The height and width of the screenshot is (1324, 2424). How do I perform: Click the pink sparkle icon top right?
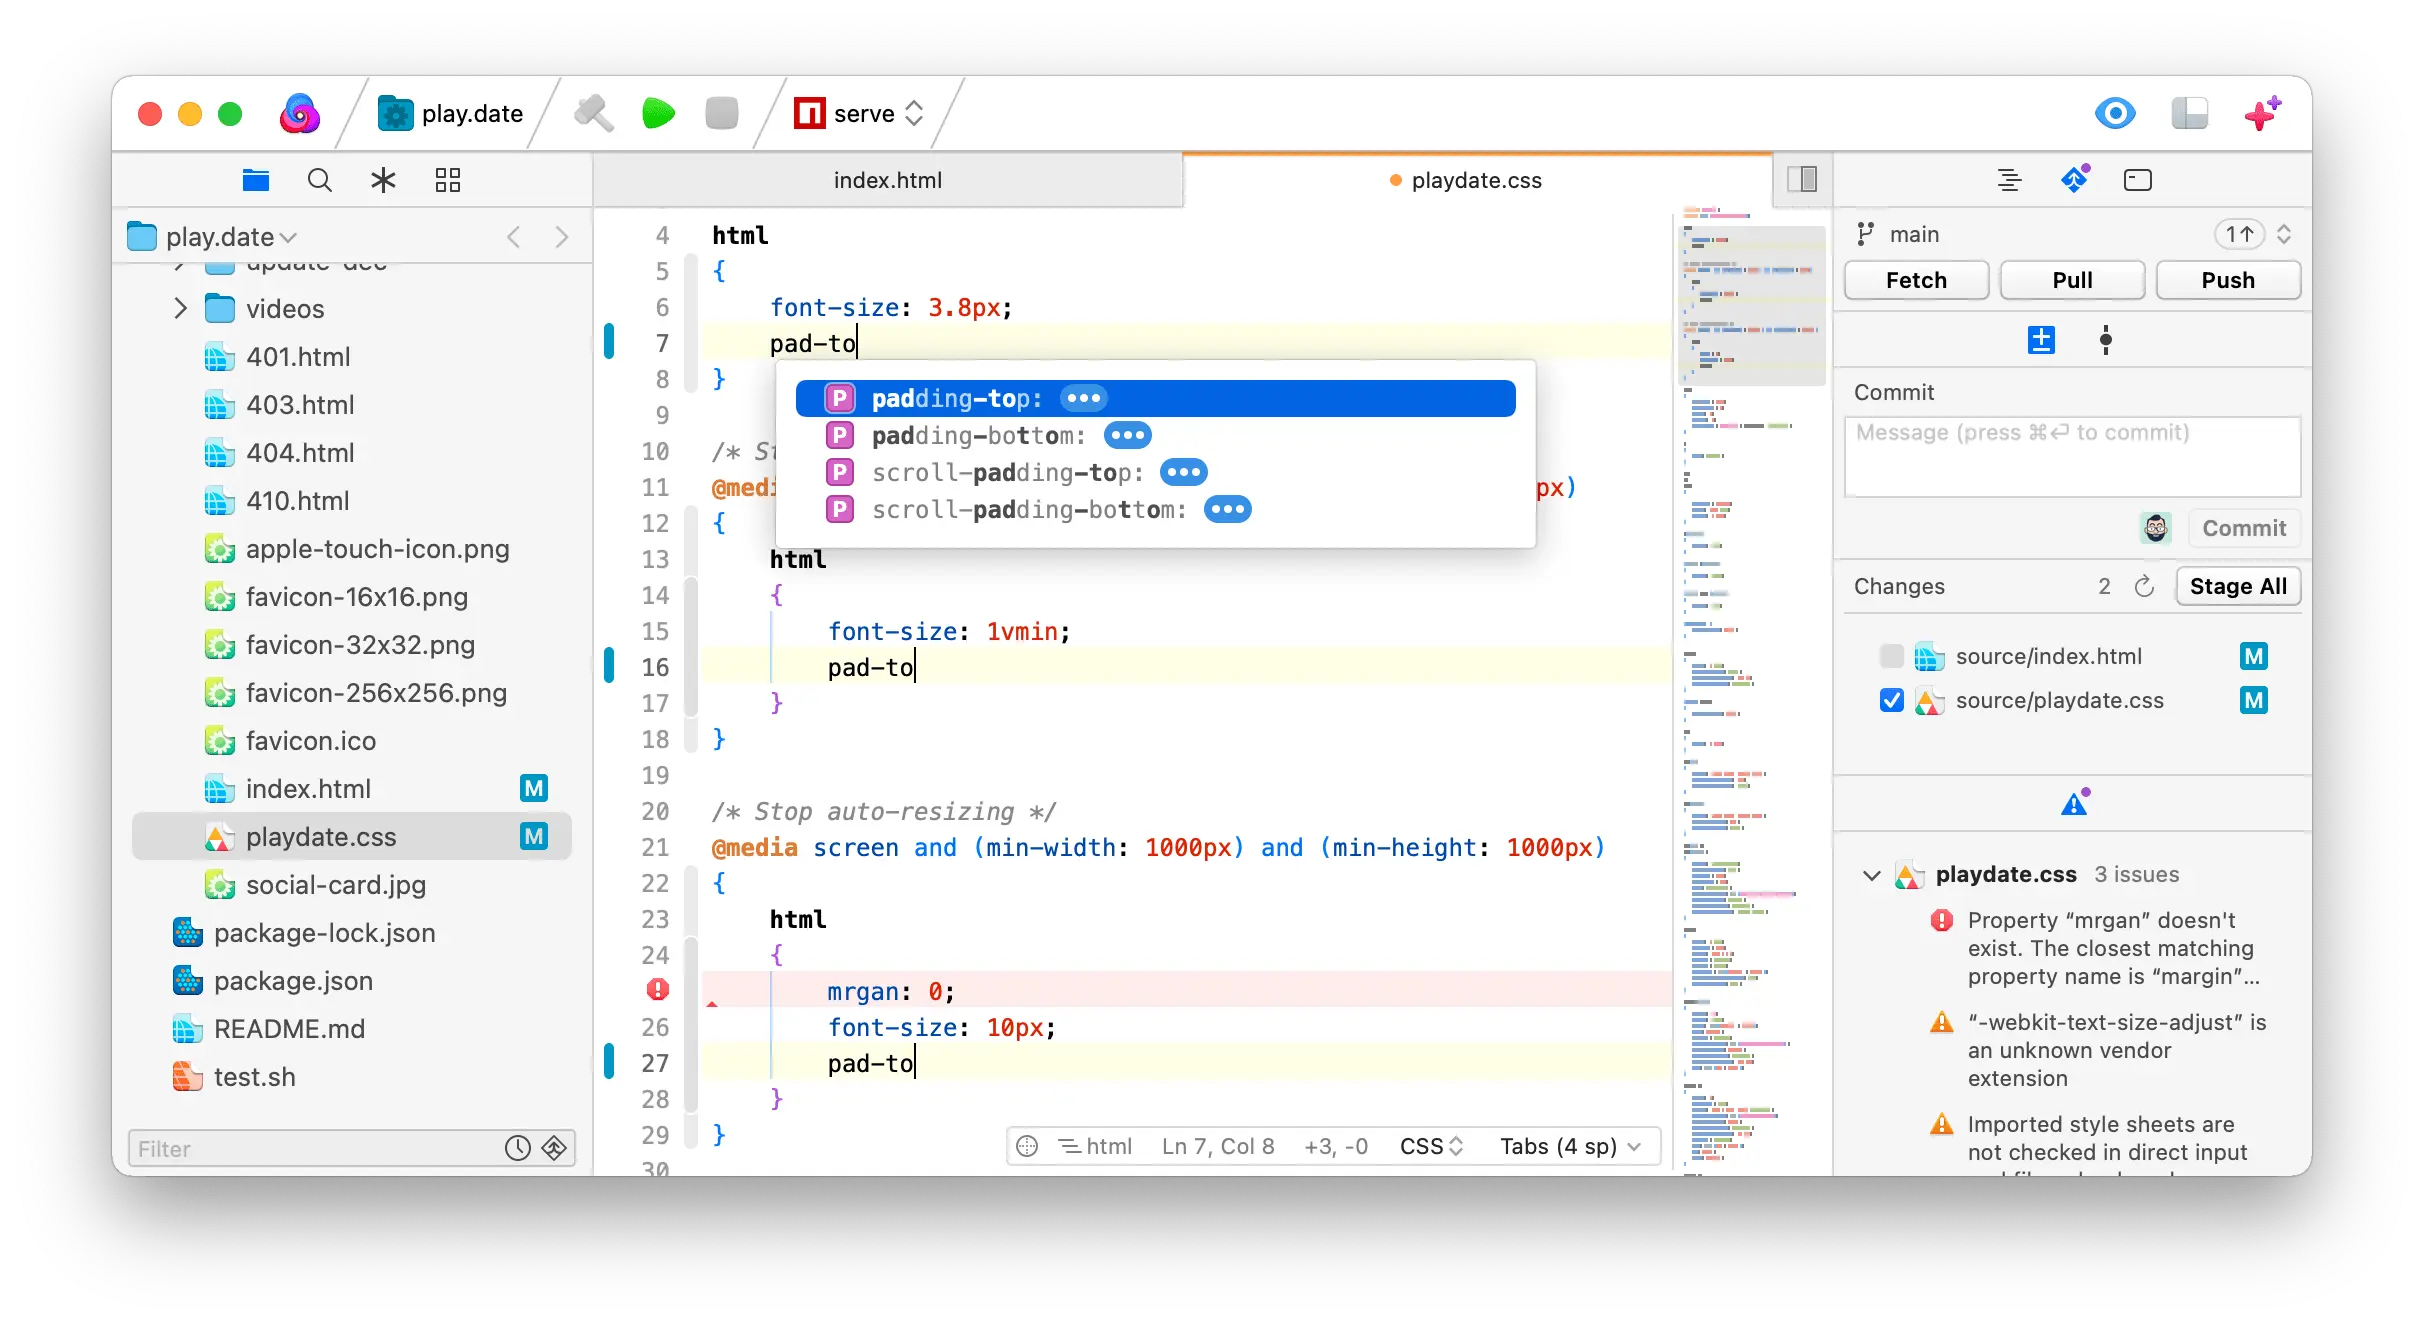click(2262, 114)
